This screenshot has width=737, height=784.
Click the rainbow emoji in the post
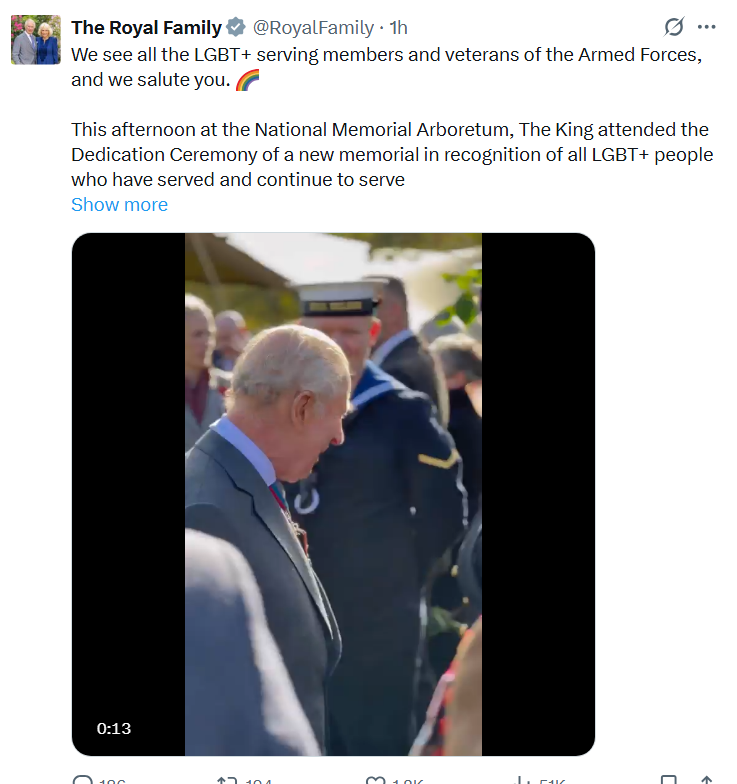248,80
